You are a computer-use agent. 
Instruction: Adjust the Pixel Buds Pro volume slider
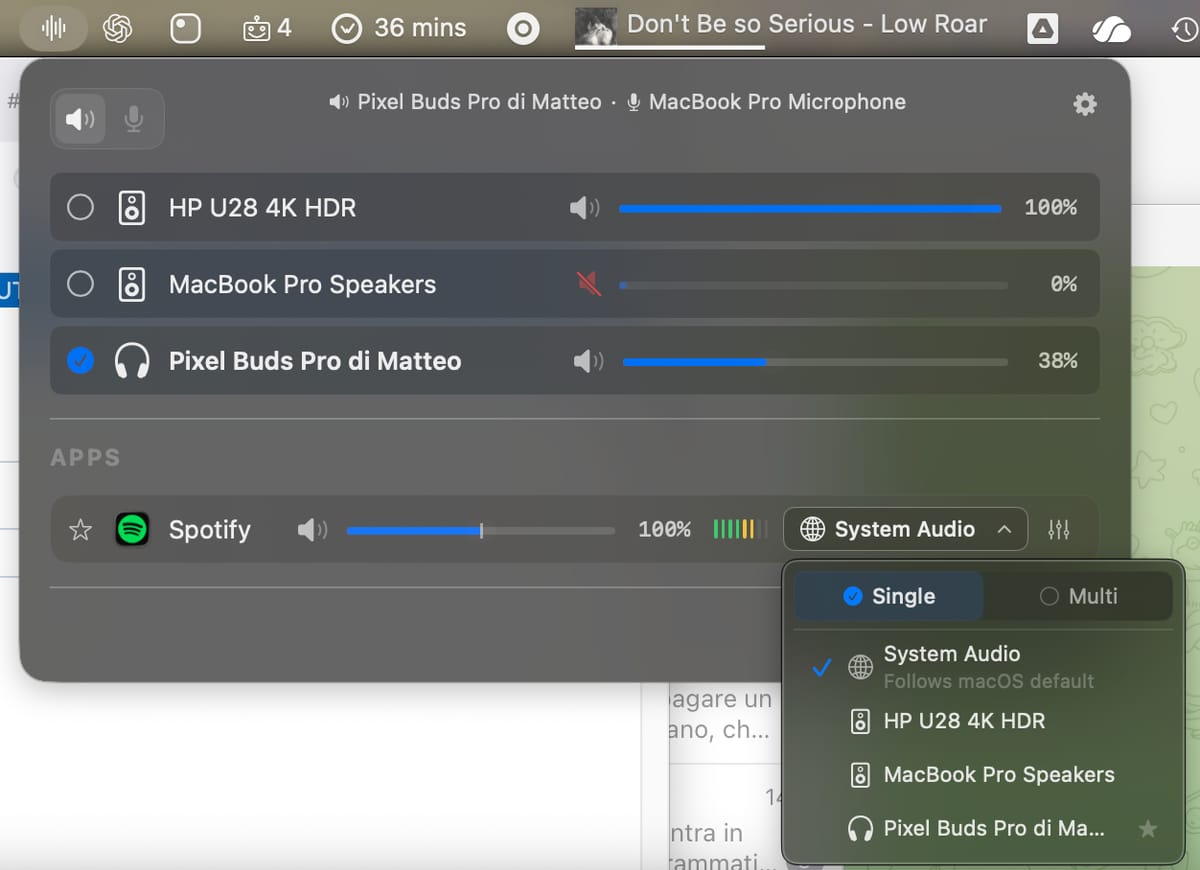(766, 361)
